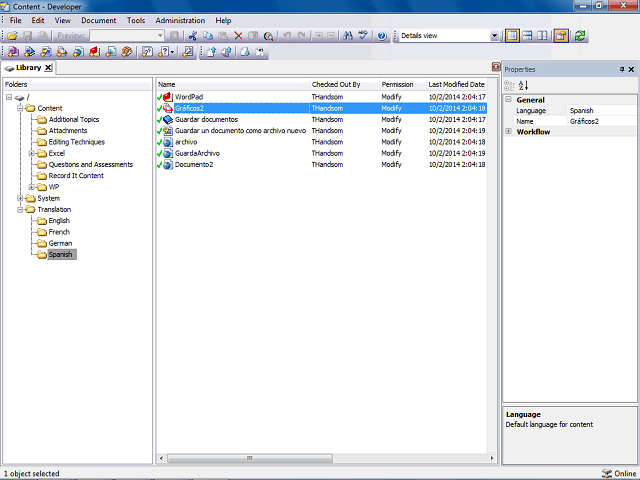Click the red X Delete icon

(x=238, y=36)
